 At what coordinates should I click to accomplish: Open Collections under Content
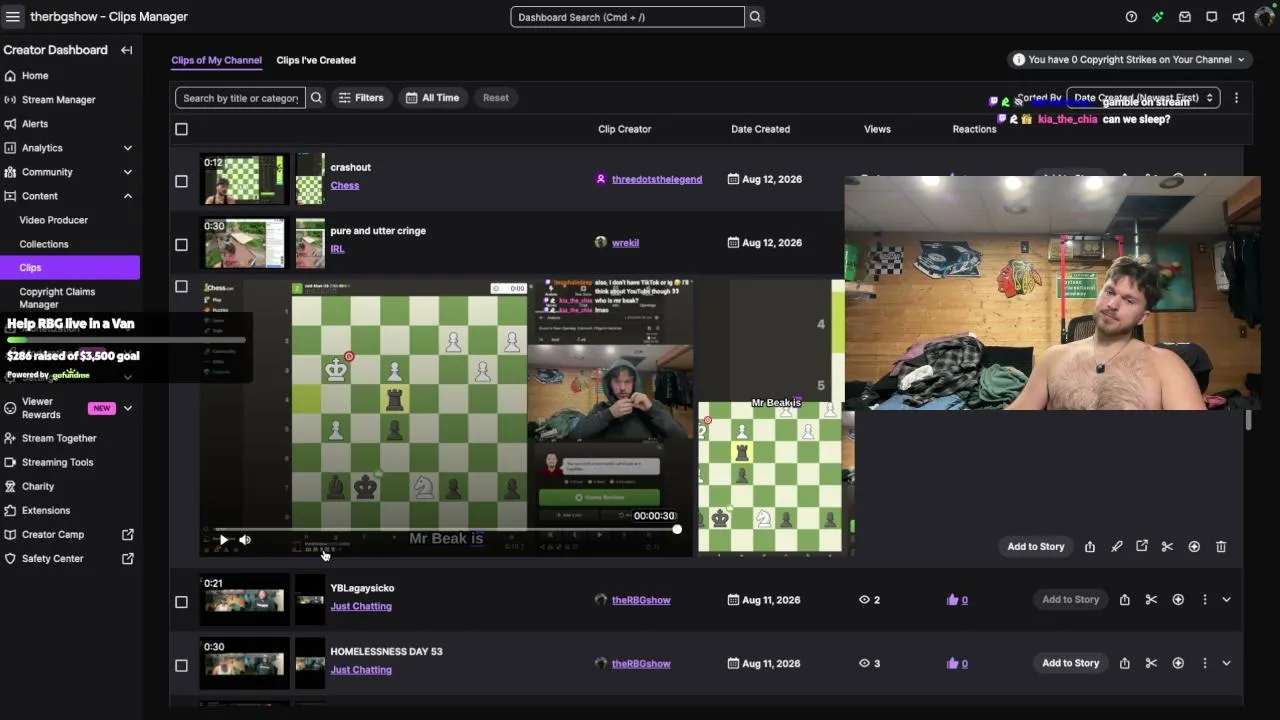(44, 244)
